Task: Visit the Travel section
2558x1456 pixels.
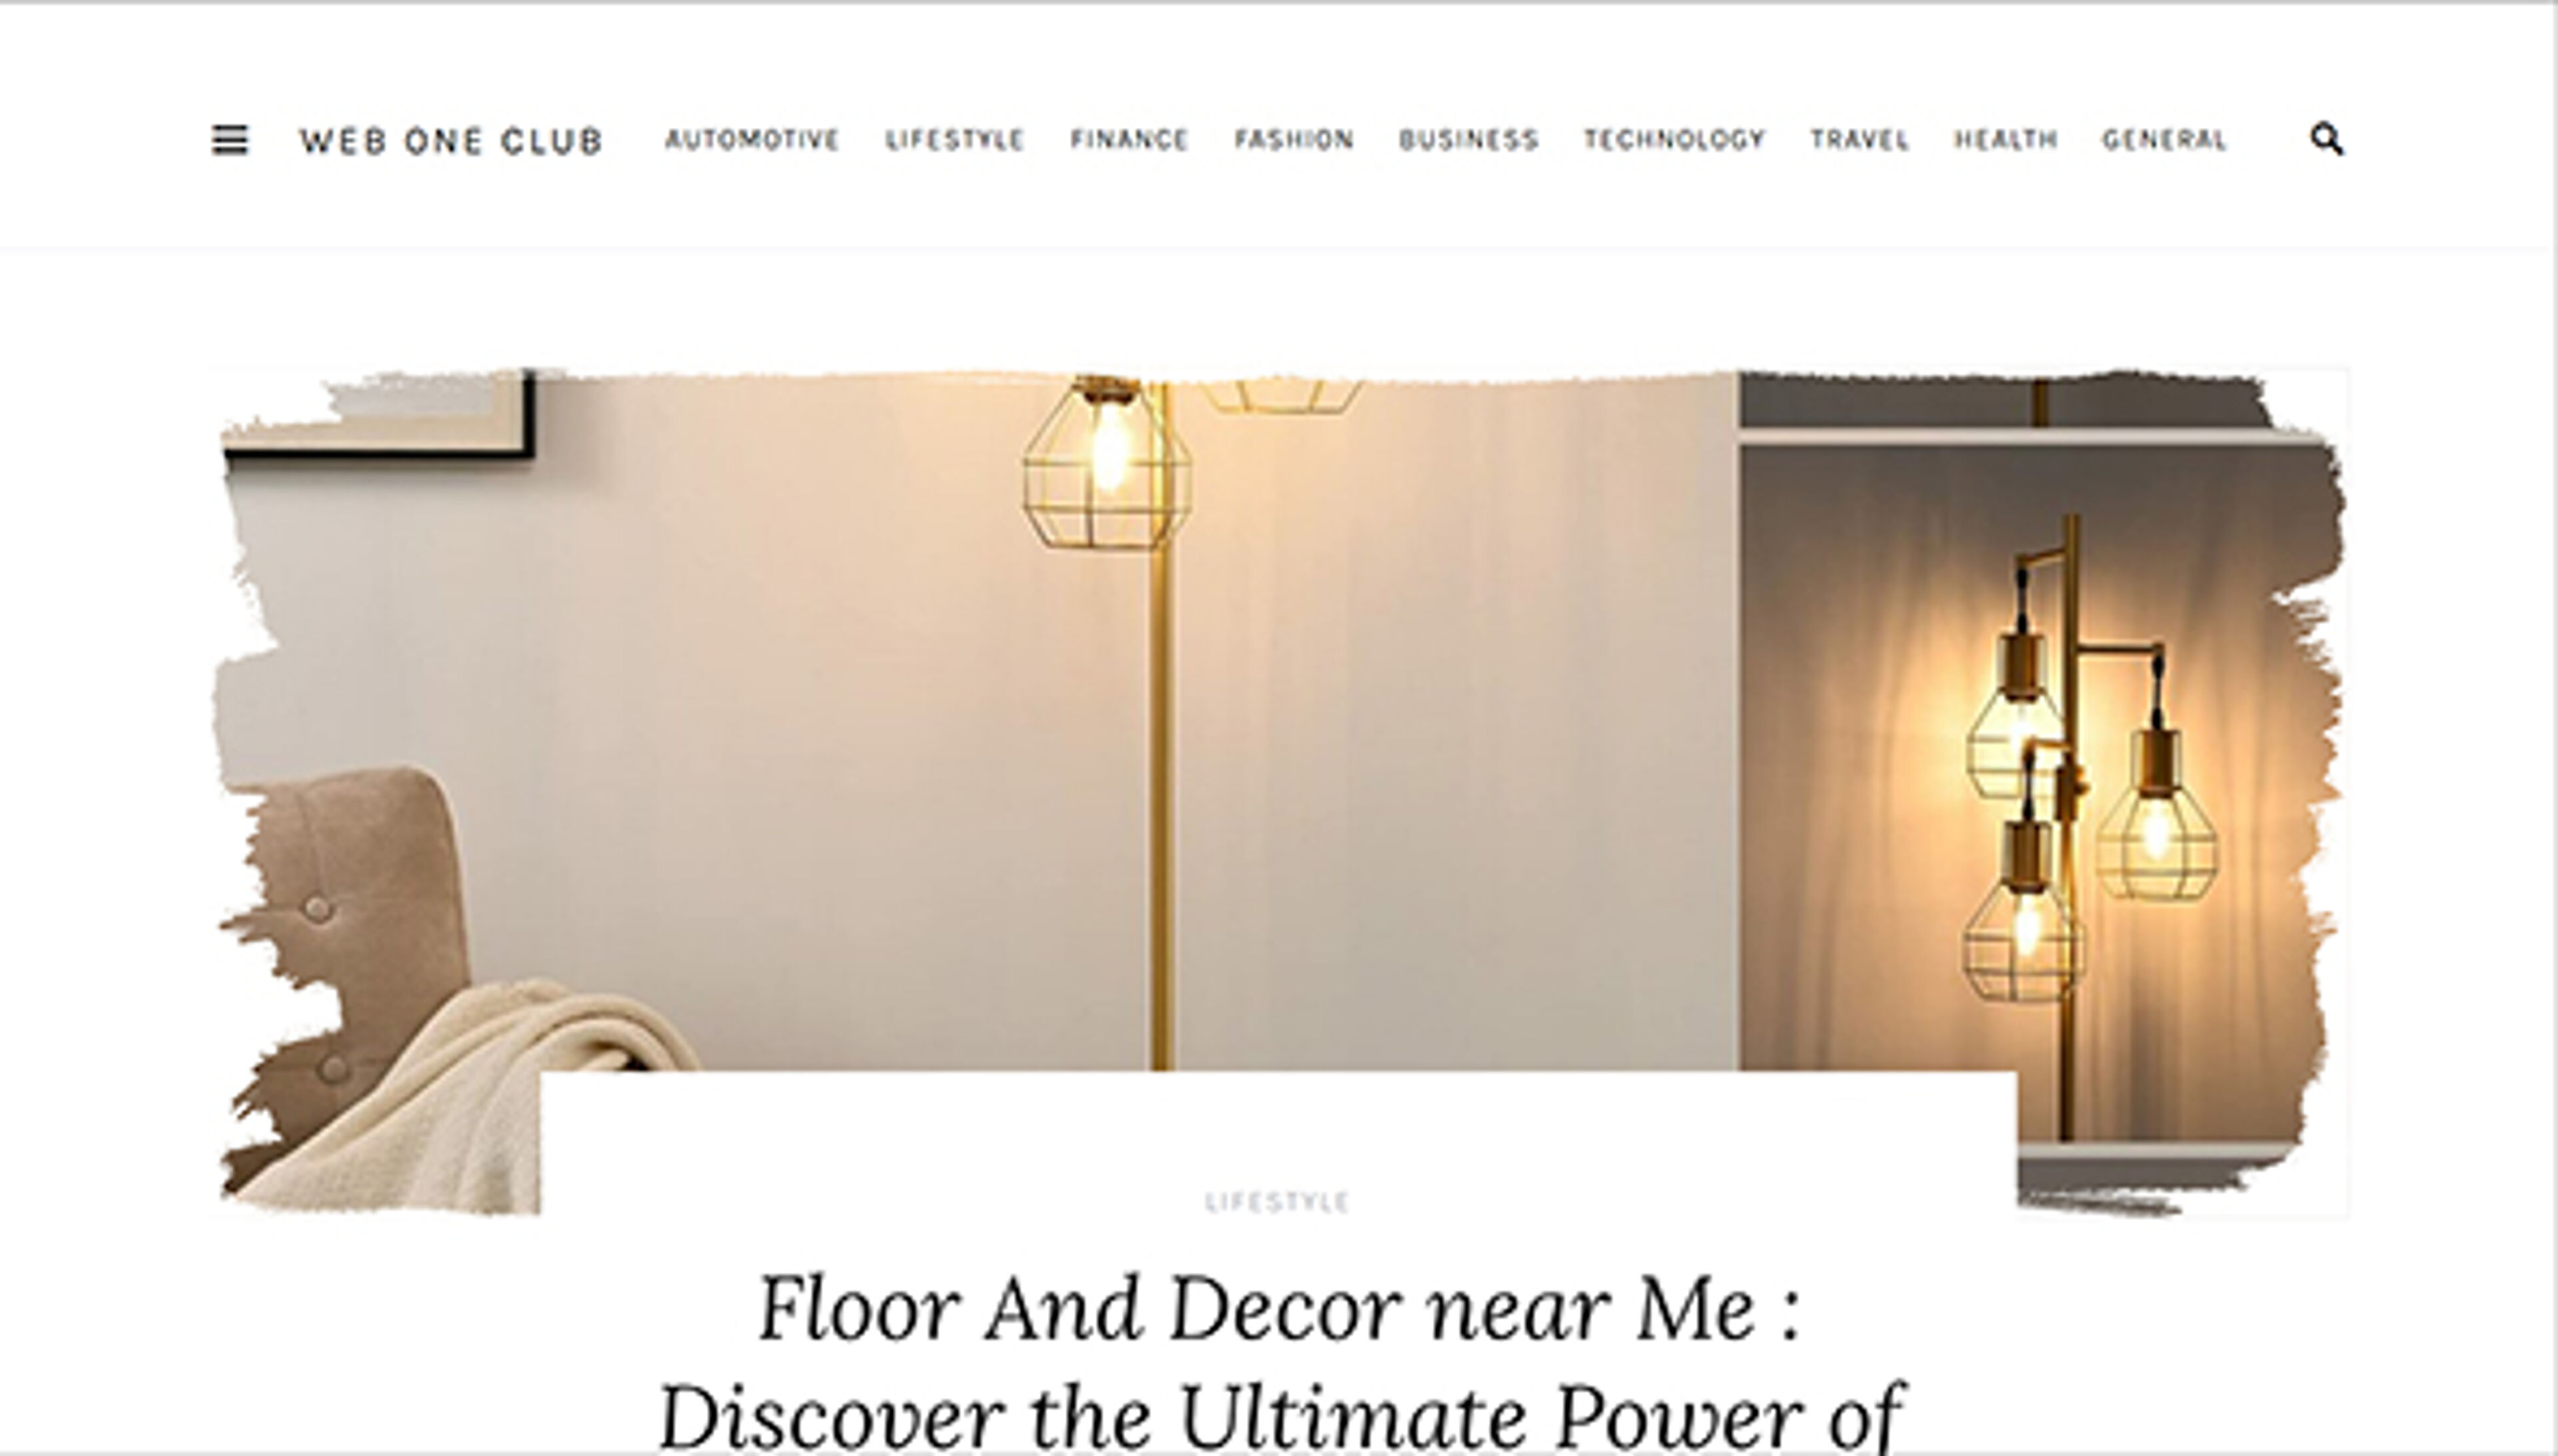Action: pyautogui.click(x=1860, y=140)
